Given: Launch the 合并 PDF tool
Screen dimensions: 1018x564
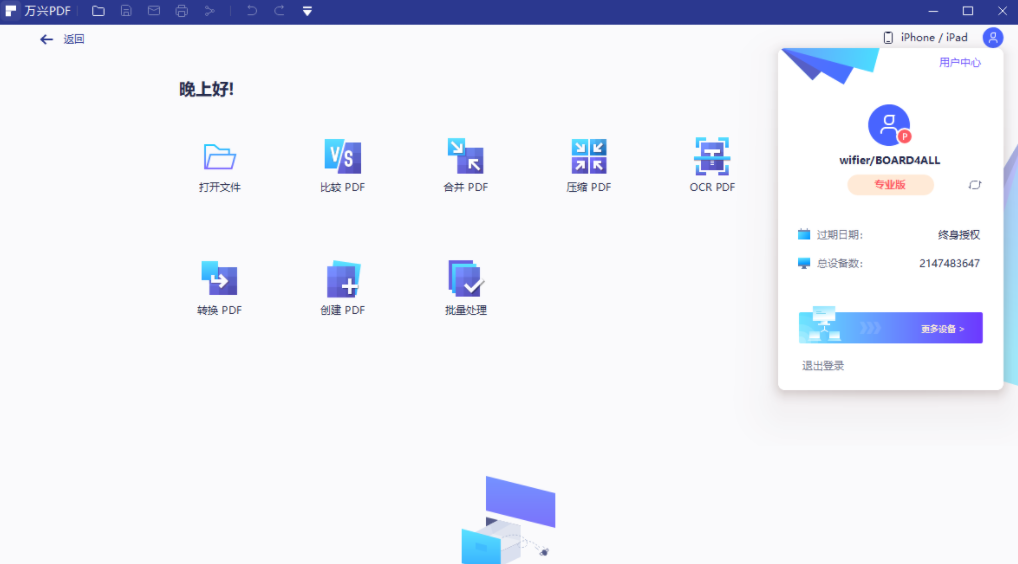Looking at the screenshot, I should (x=466, y=167).
